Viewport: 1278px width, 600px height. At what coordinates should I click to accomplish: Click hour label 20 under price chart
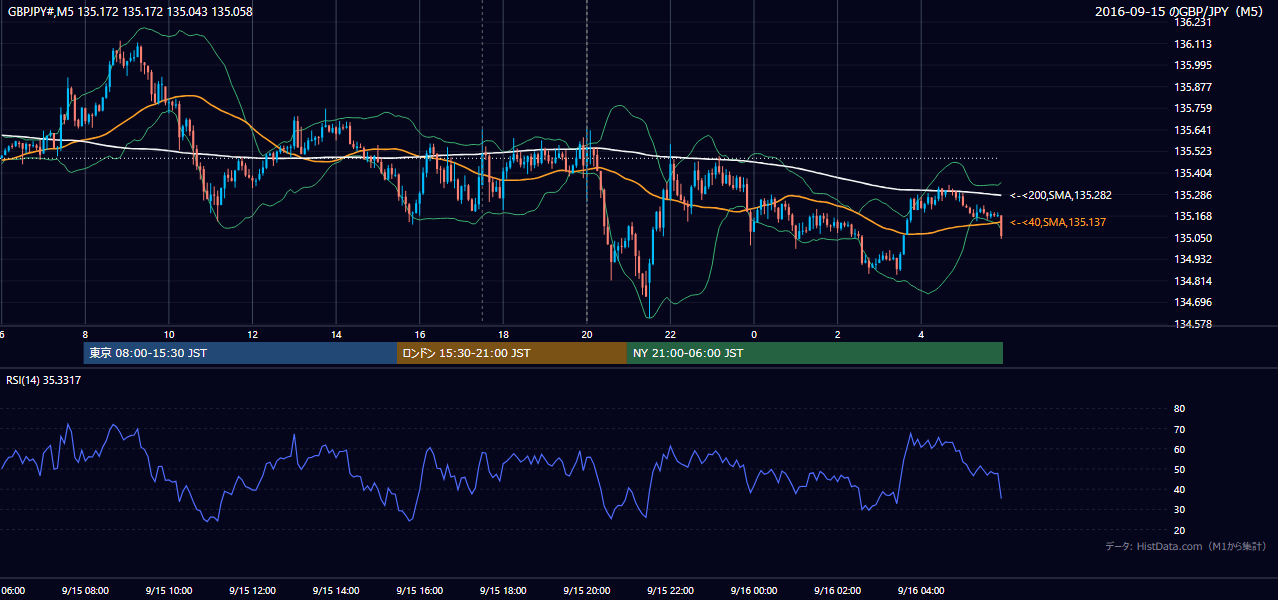pos(587,334)
